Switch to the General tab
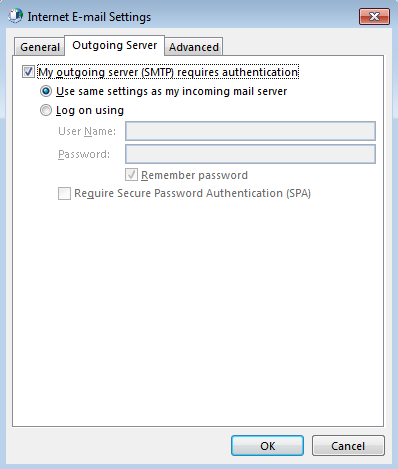Image resolution: width=398 pixels, height=469 pixels. coord(40,47)
